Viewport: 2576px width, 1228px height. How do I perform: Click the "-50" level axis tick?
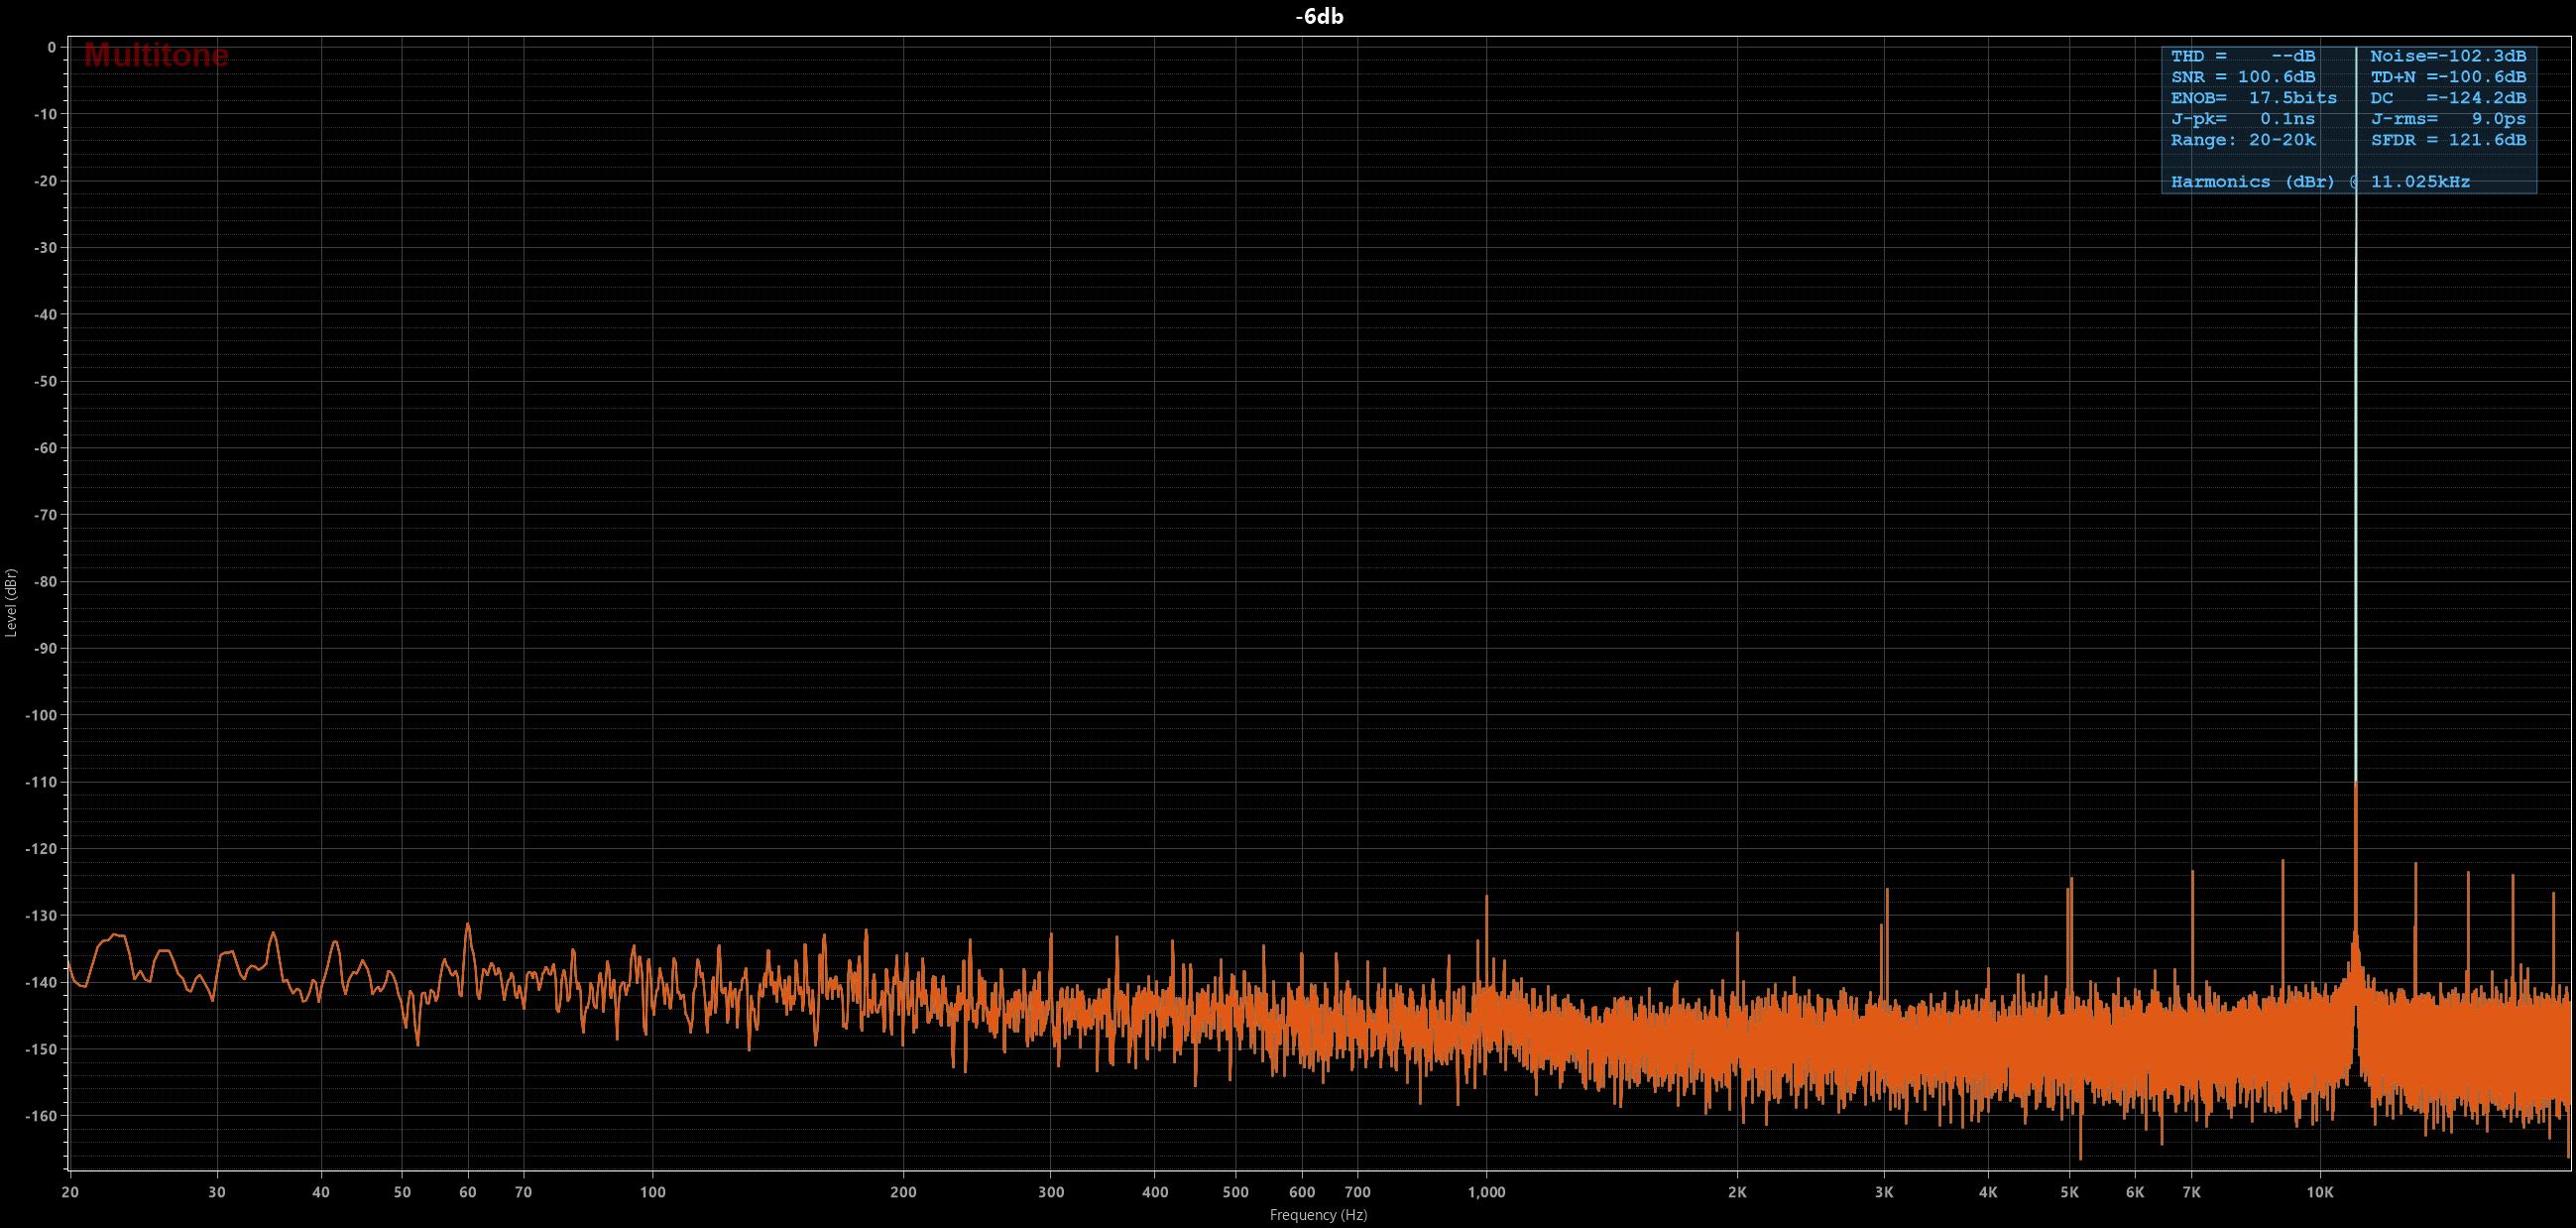[44, 381]
